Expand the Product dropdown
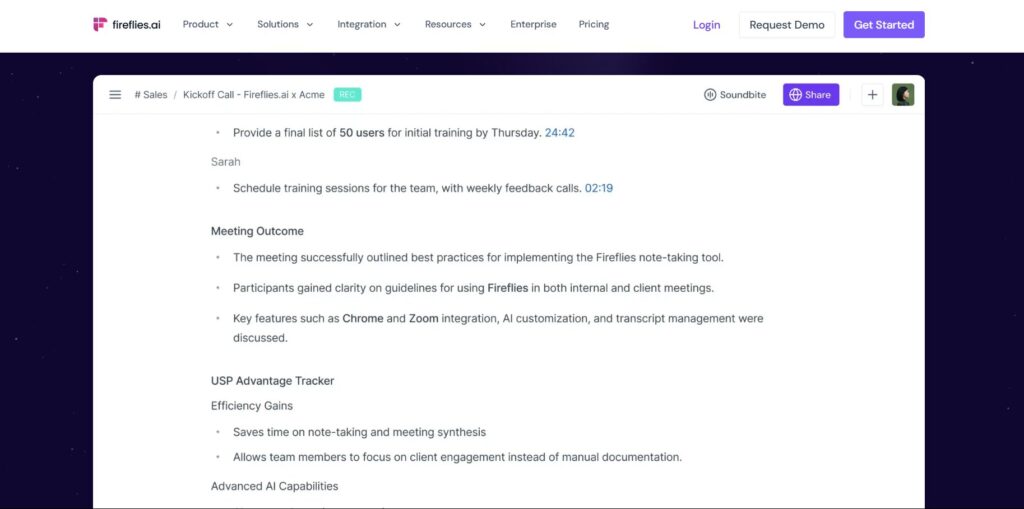Screen dimensions: 1024x509 (208, 24)
